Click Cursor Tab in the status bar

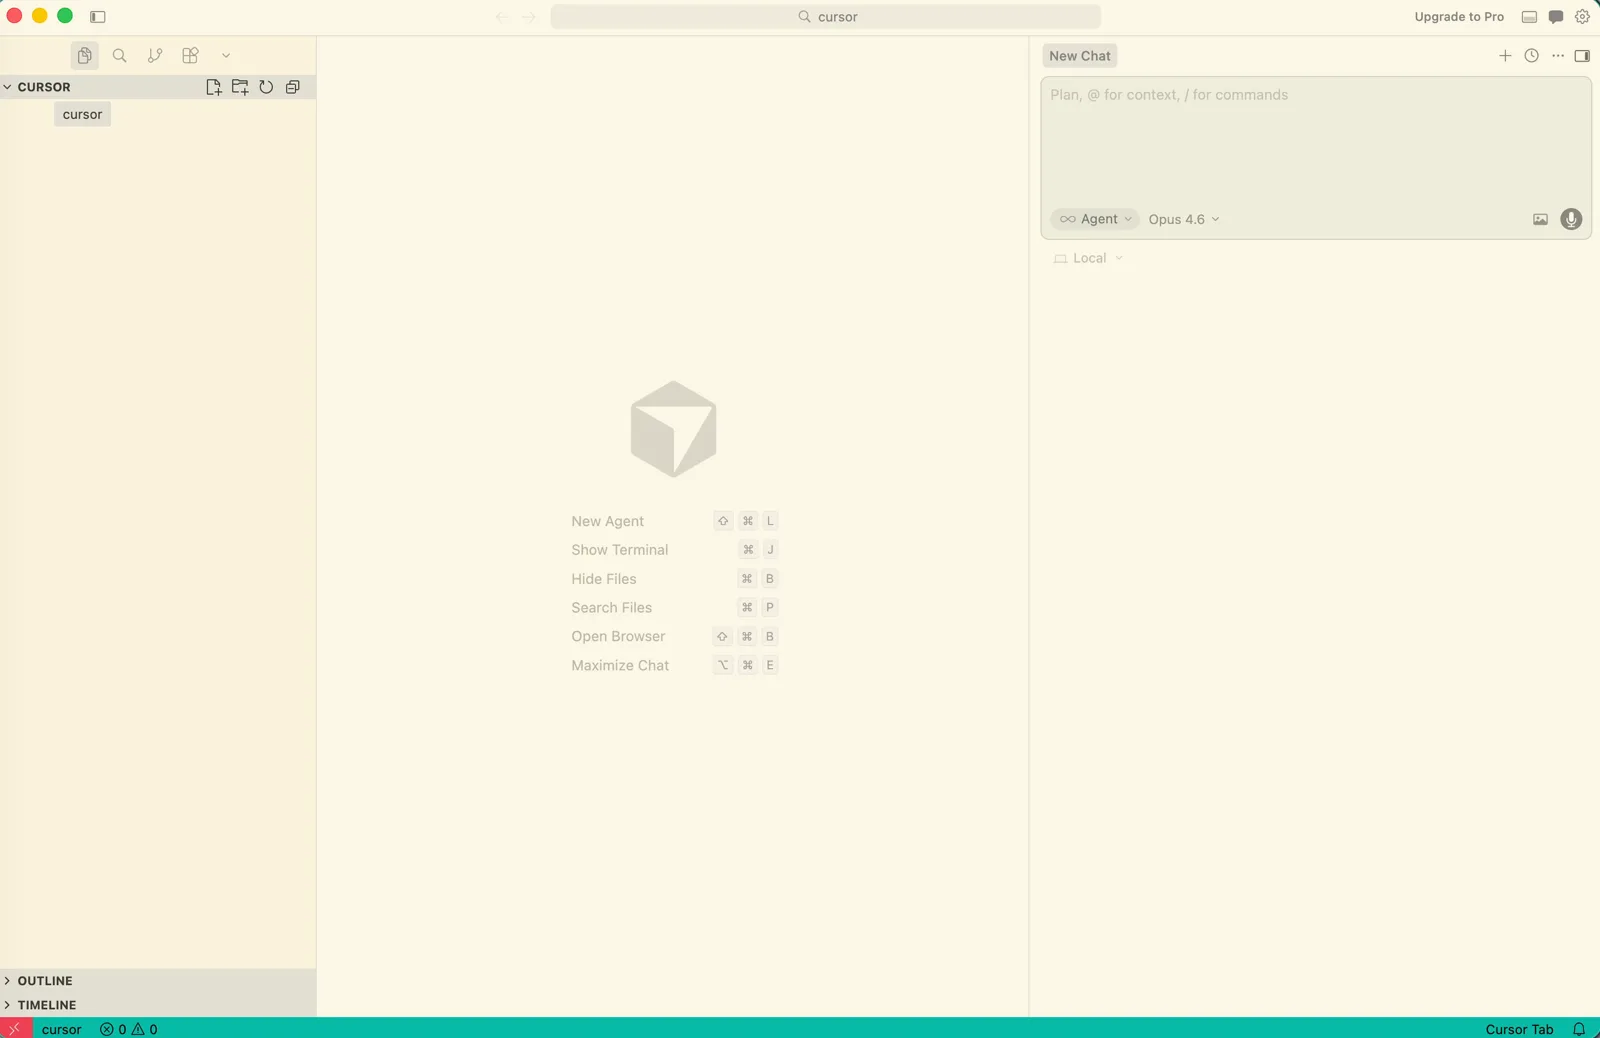[x=1519, y=1029]
